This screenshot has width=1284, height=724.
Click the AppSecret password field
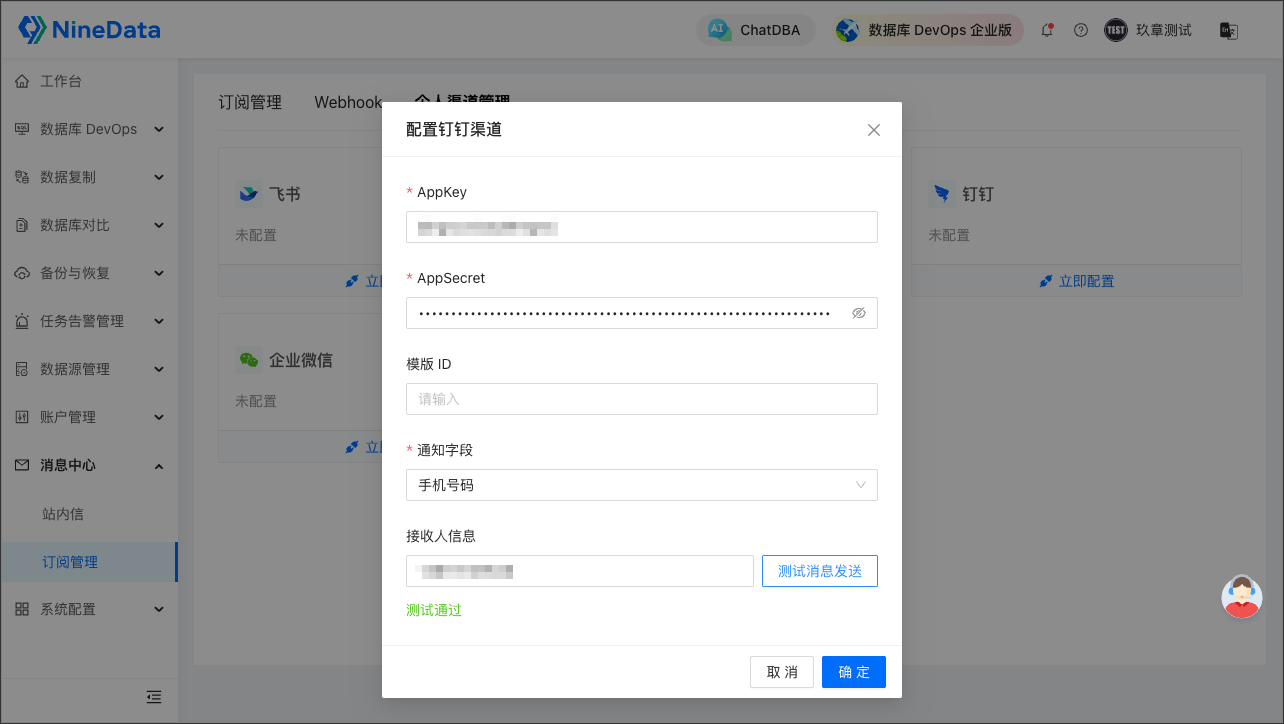[x=642, y=313]
